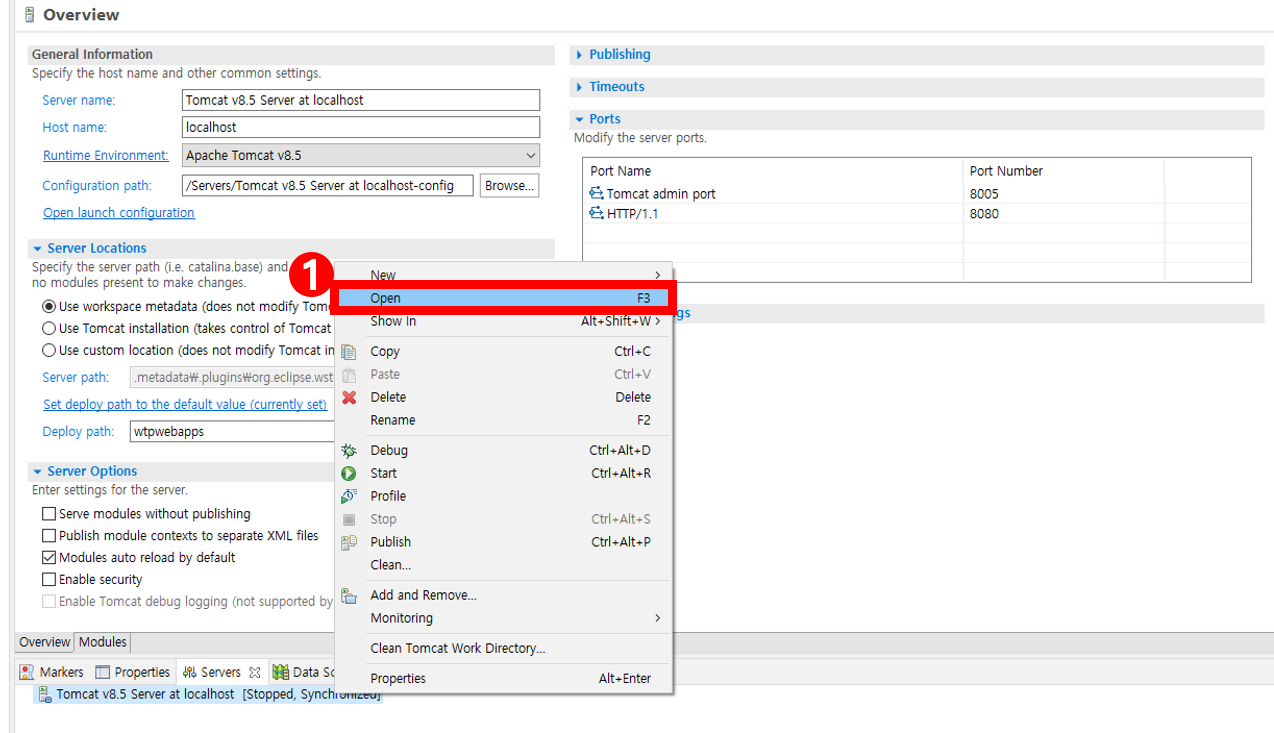Close the Servers view tab
The image size is (1274, 733).
click(x=255, y=672)
